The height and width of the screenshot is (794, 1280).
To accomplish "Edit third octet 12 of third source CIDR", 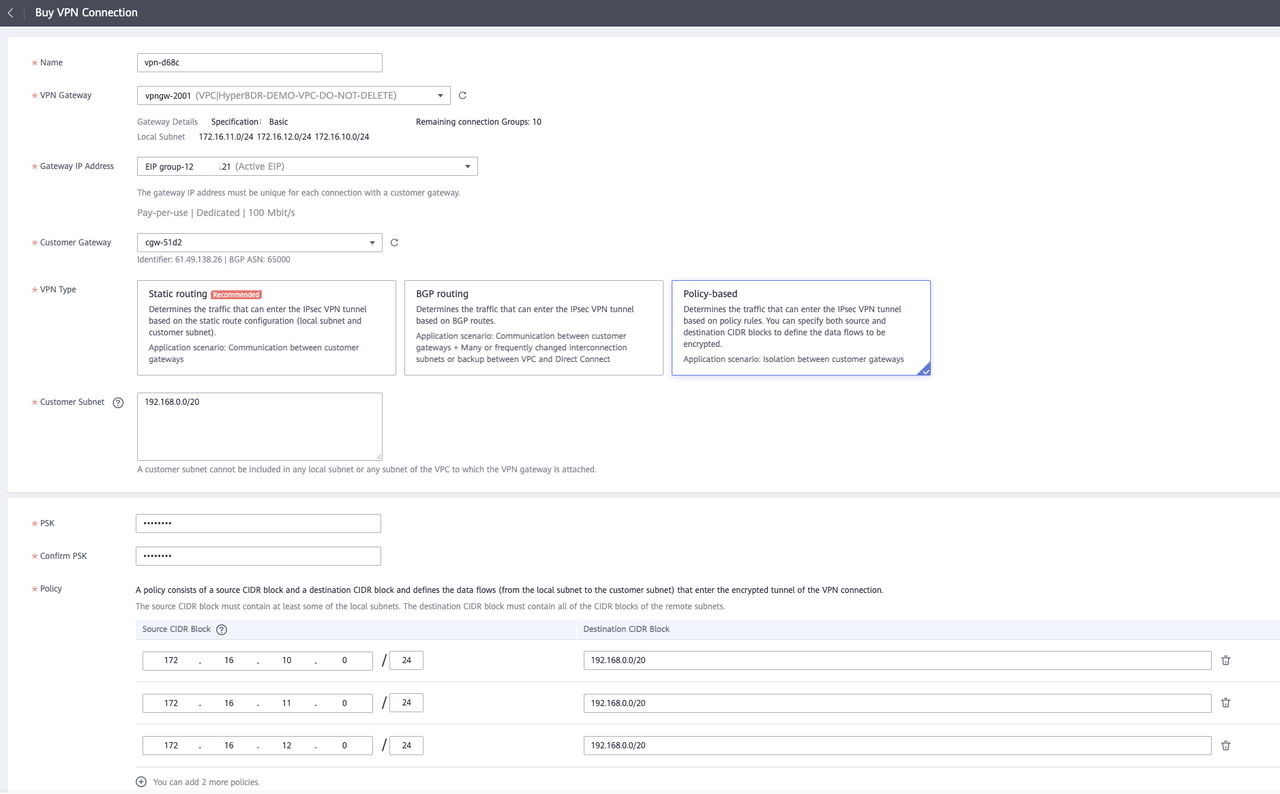I will coord(286,746).
